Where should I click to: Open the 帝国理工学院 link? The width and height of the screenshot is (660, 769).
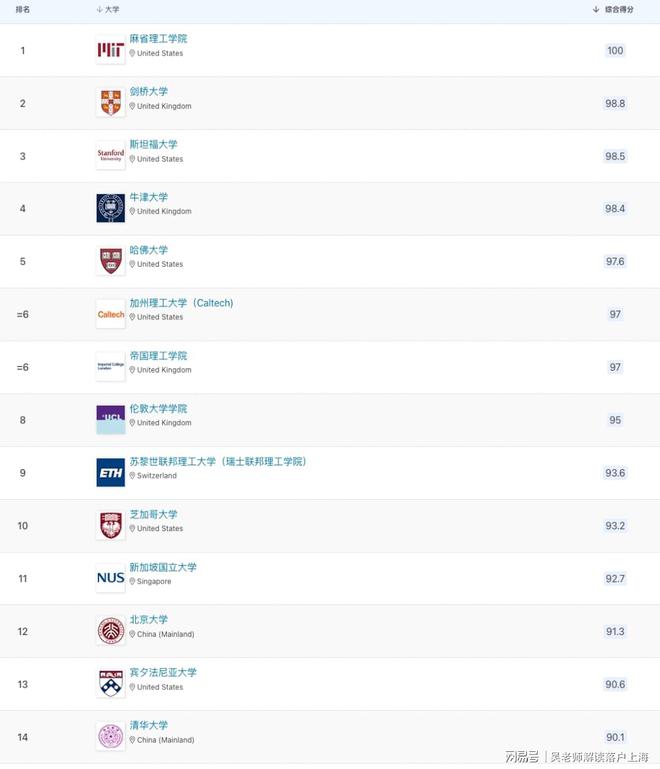tap(158, 356)
